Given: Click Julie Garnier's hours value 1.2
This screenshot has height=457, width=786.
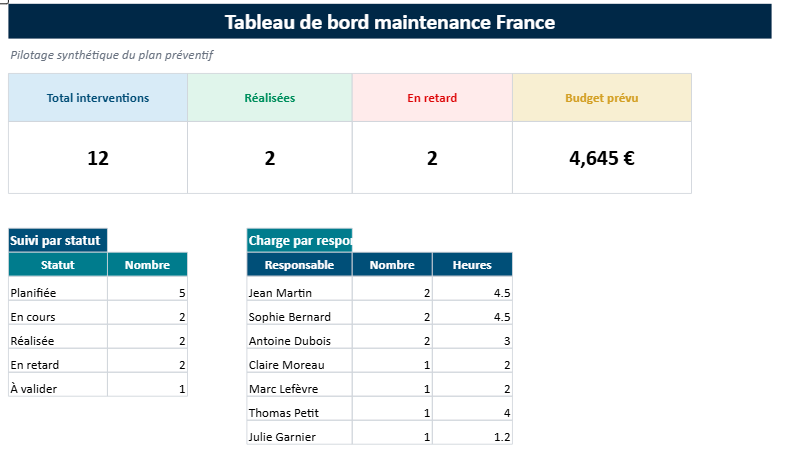Looking at the screenshot, I should [472, 436].
